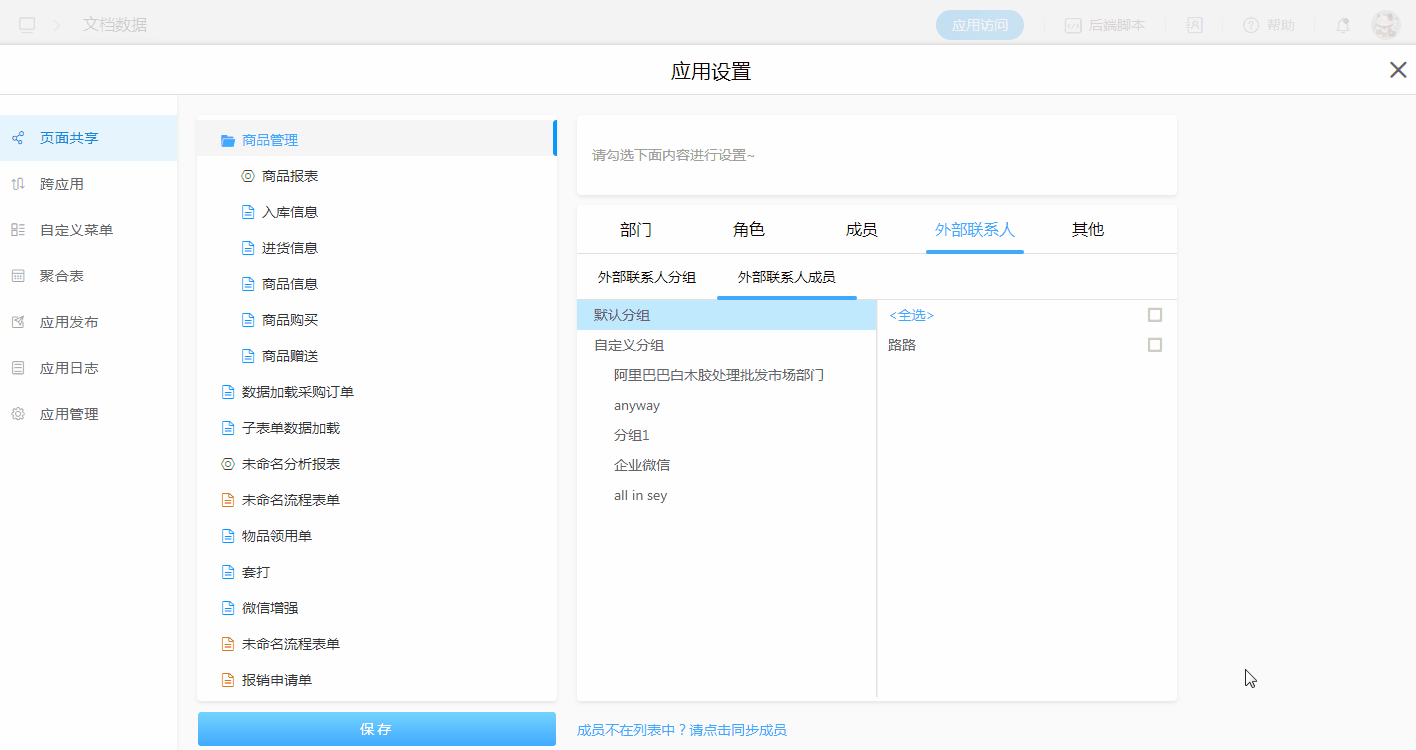Select the 企业微信 group
The height and width of the screenshot is (750, 1416).
[642, 465]
